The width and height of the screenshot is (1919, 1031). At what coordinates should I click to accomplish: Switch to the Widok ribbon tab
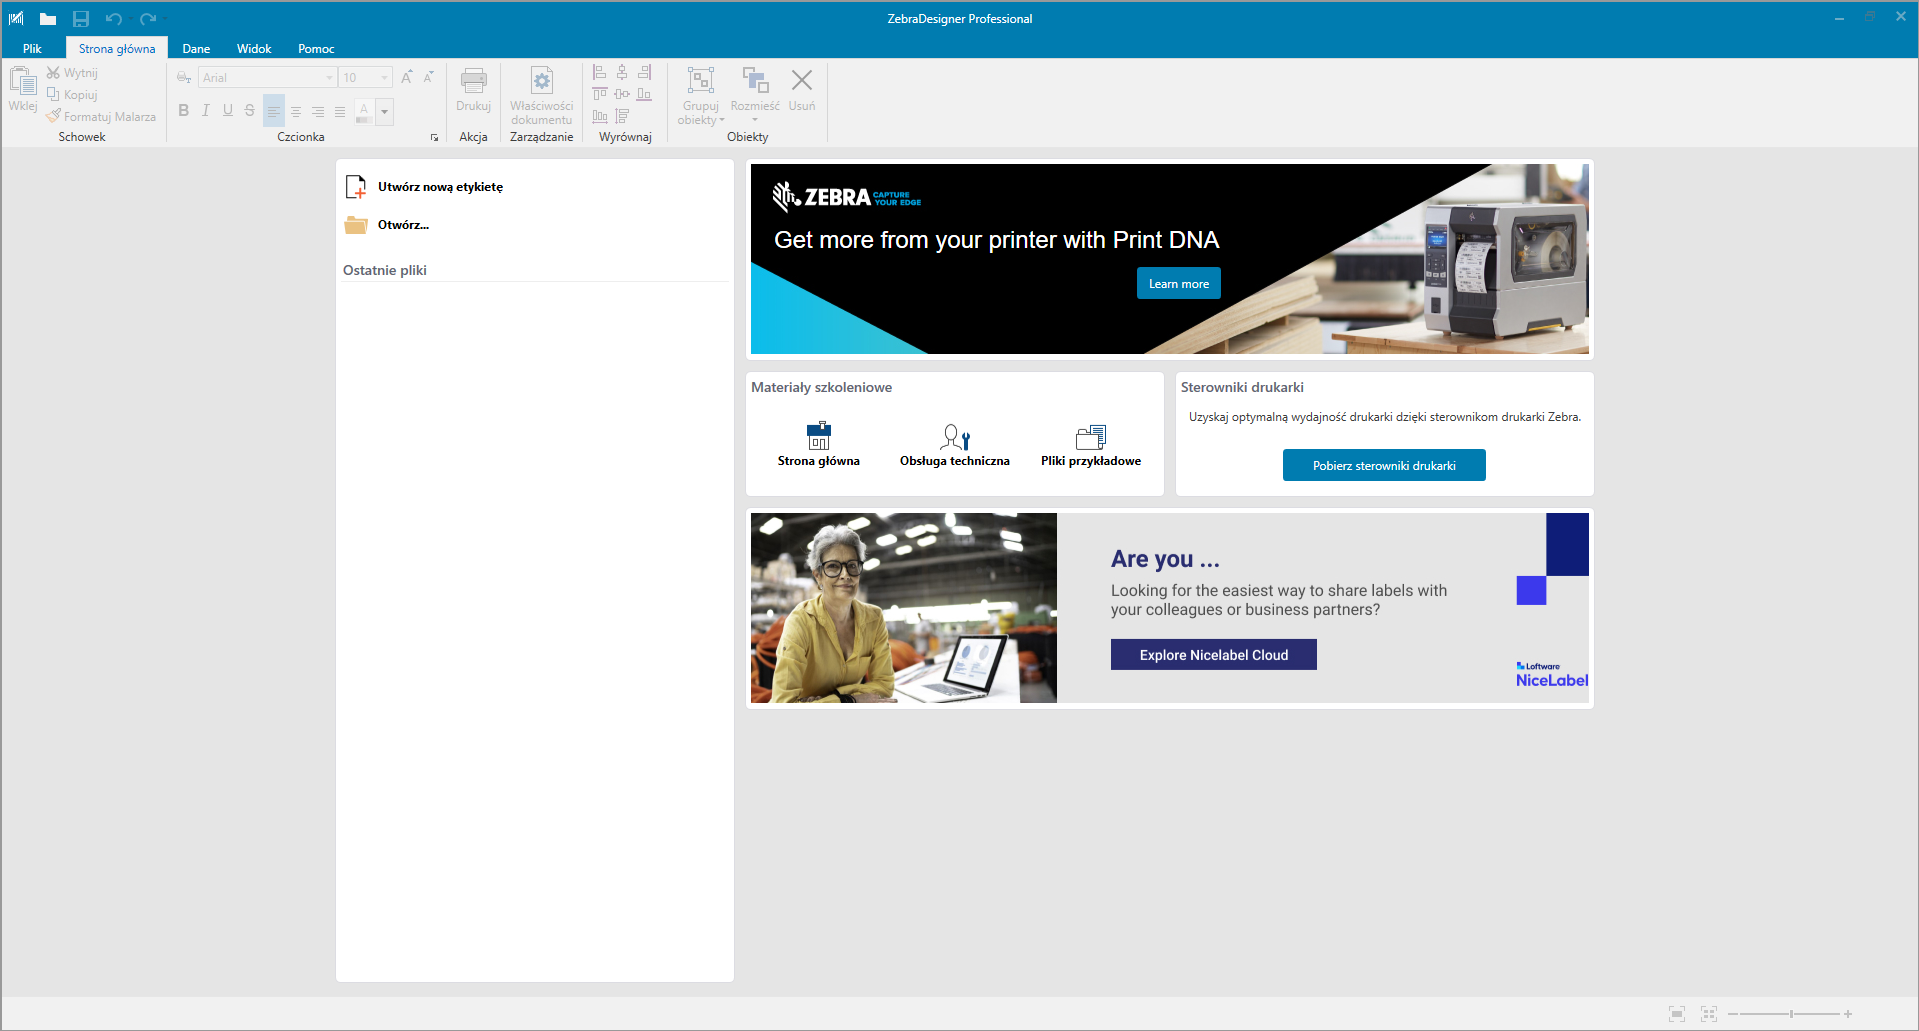(254, 48)
